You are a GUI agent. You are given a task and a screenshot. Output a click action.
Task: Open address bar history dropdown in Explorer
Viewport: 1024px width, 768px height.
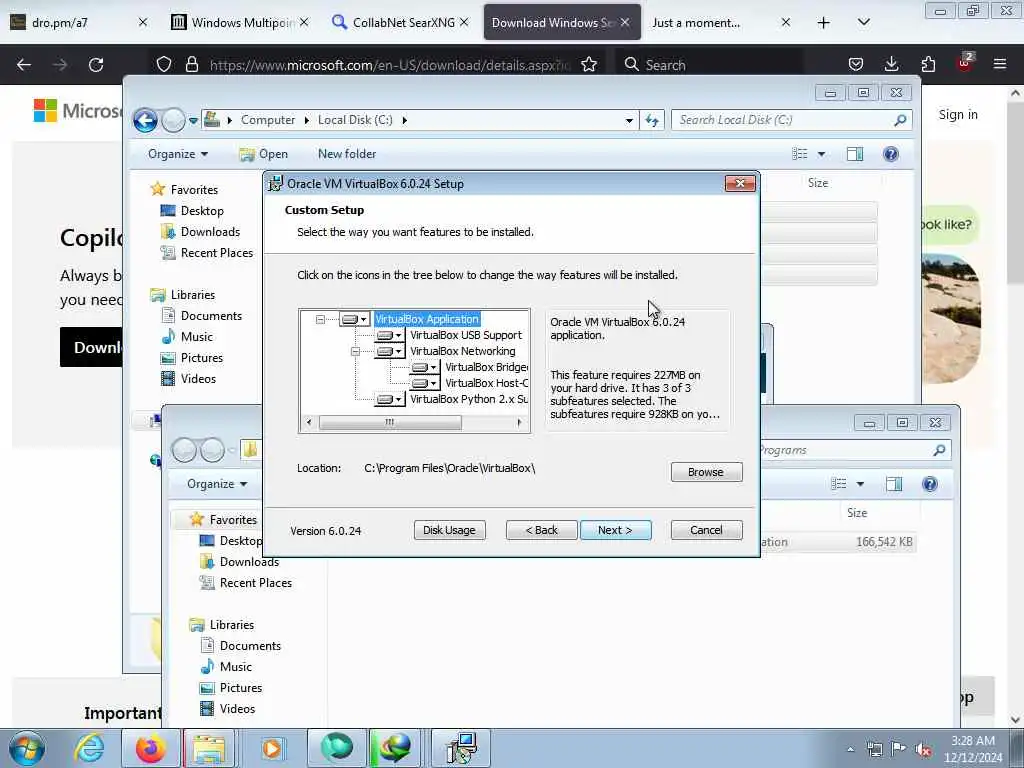(629, 121)
